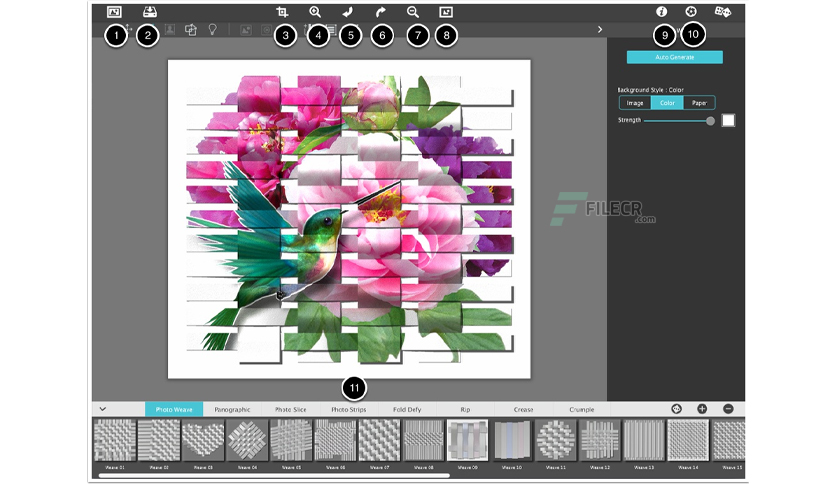Select the Weave 12 preset thumbnail
836x484 pixels.
click(600, 440)
